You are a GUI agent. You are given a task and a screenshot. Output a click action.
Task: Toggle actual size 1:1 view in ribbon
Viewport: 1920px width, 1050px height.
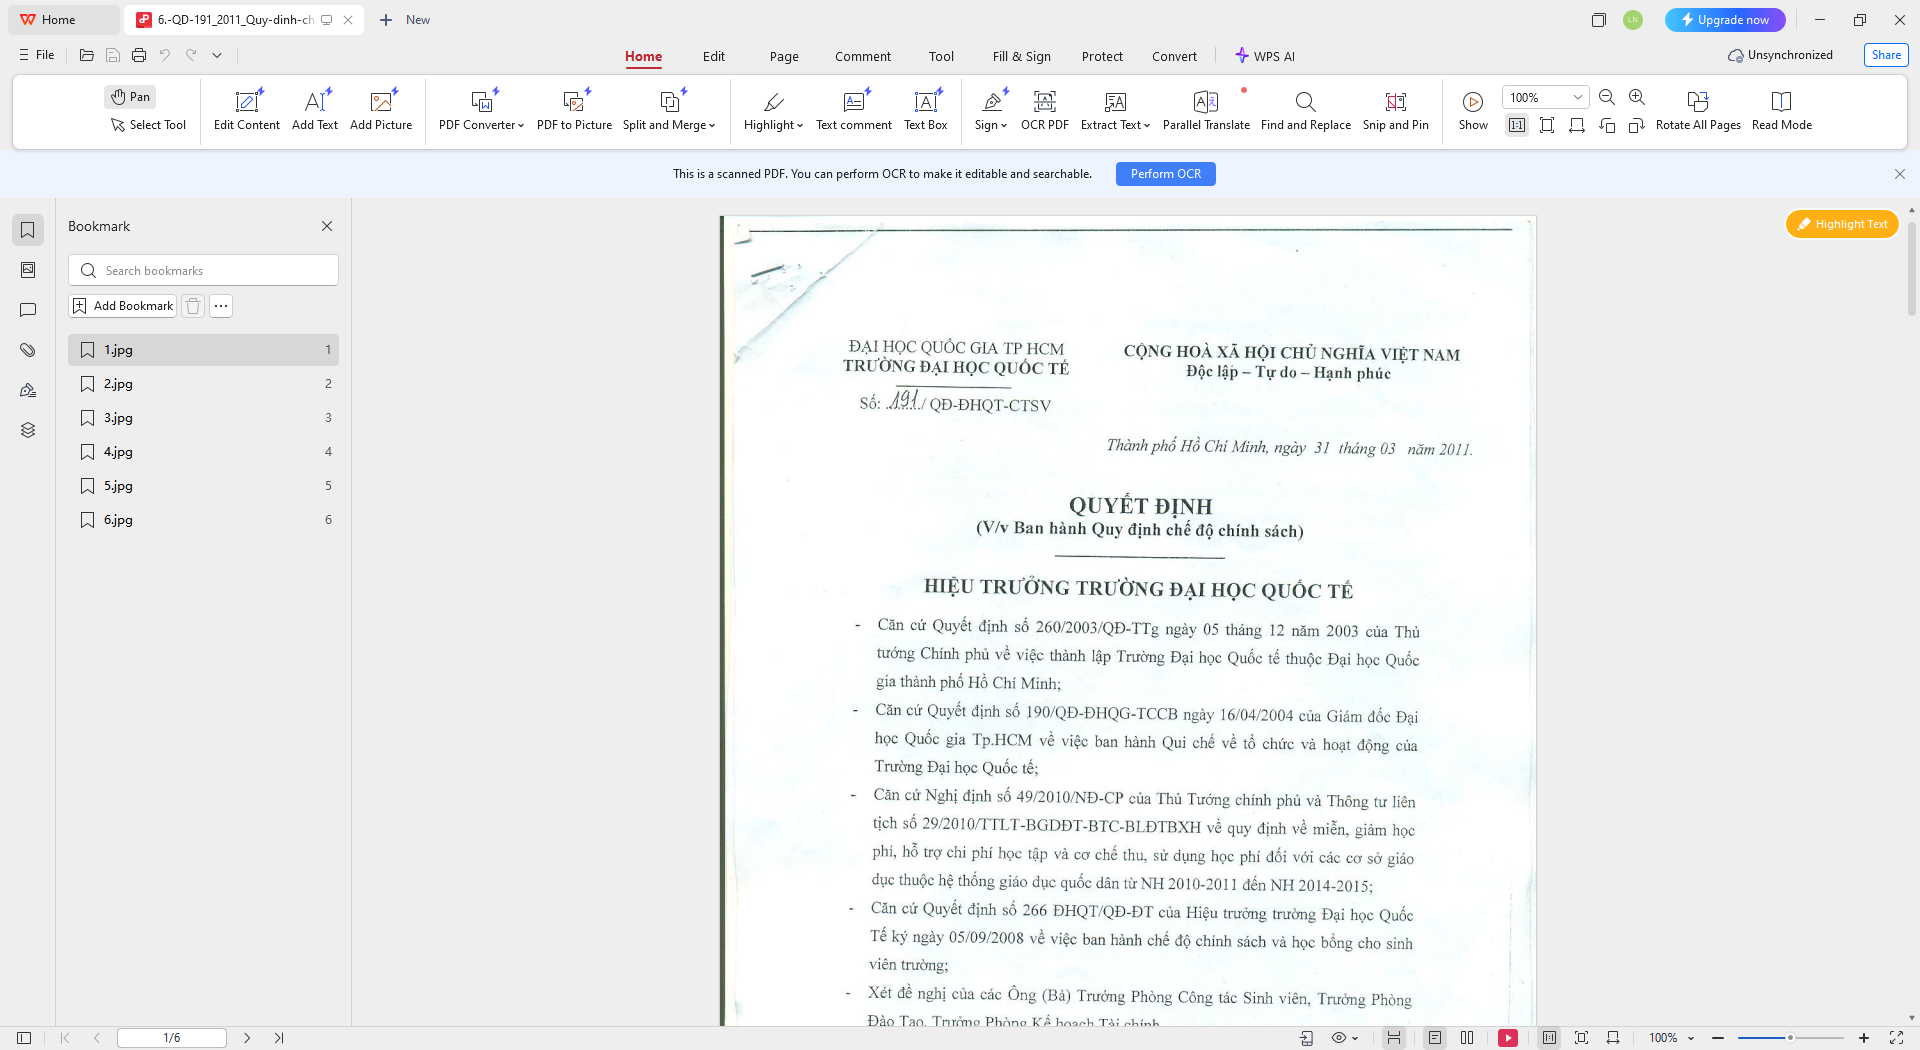[x=1517, y=125]
